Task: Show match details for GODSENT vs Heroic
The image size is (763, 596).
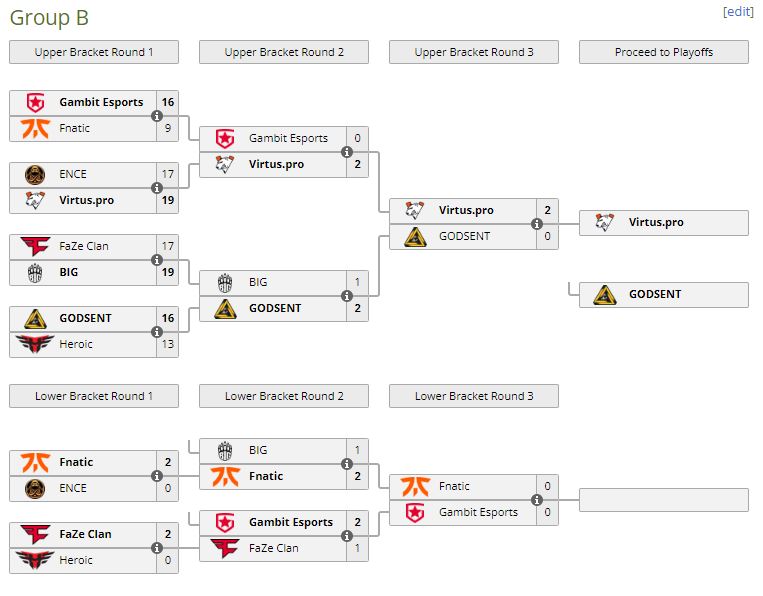Action: tap(157, 332)
